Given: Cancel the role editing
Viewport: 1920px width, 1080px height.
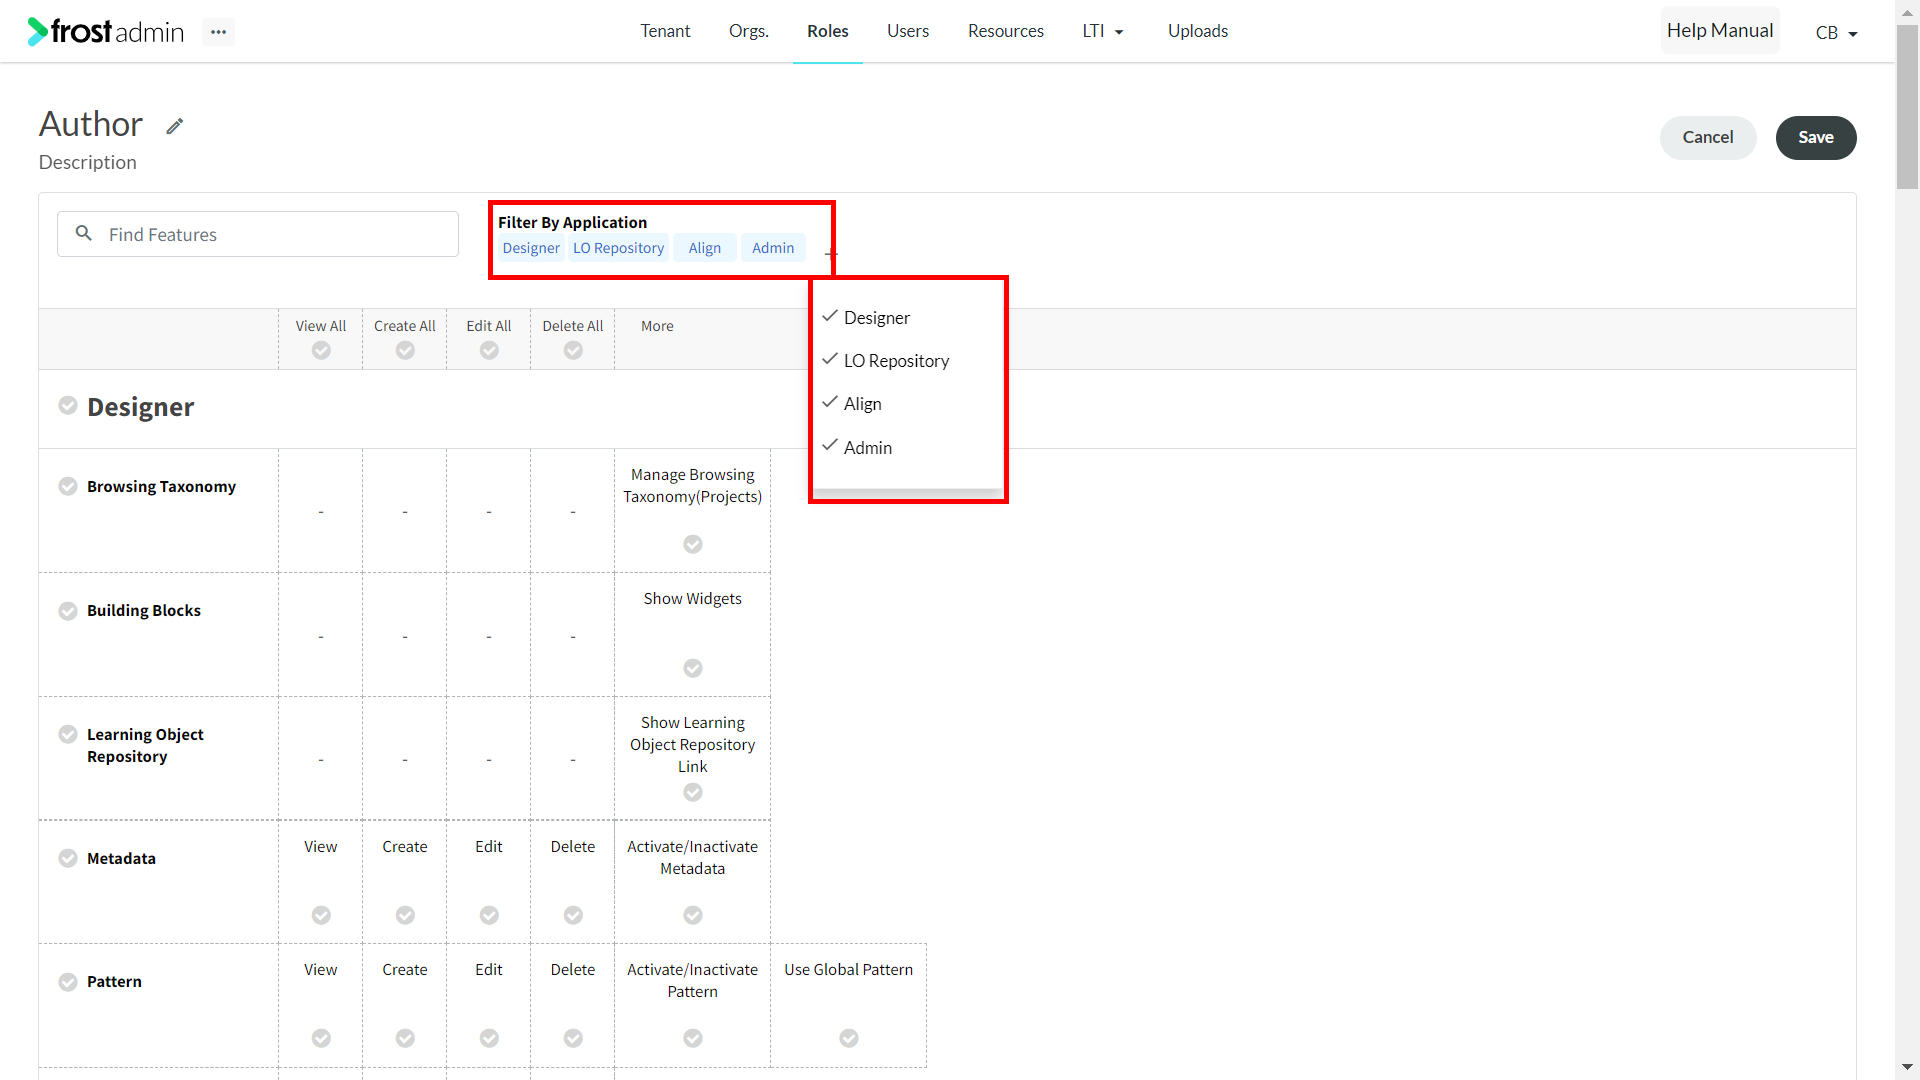Looking at the screenshot, I should (x=1708, y=137).
